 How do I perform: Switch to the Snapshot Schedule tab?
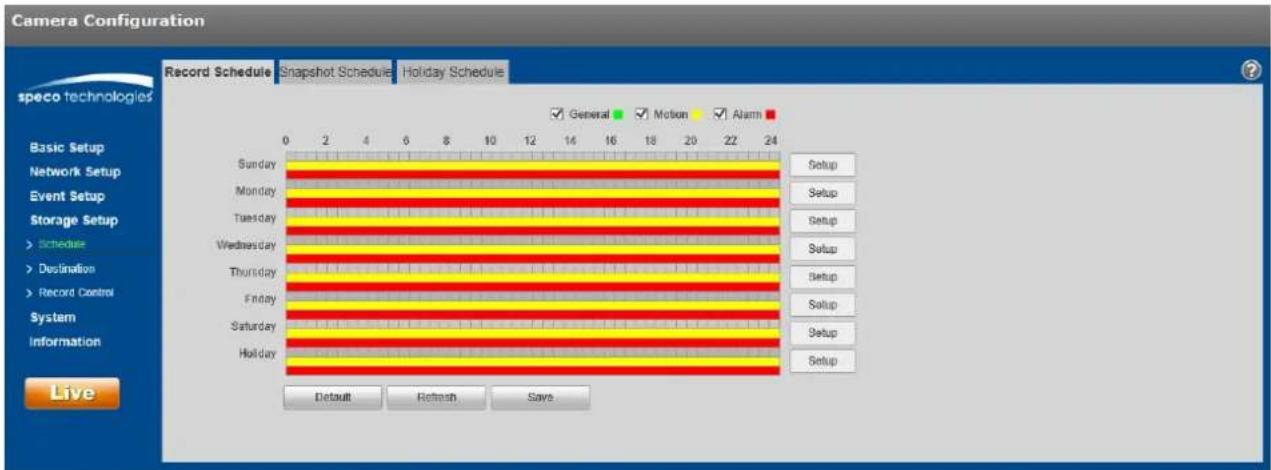coord(335,72)
